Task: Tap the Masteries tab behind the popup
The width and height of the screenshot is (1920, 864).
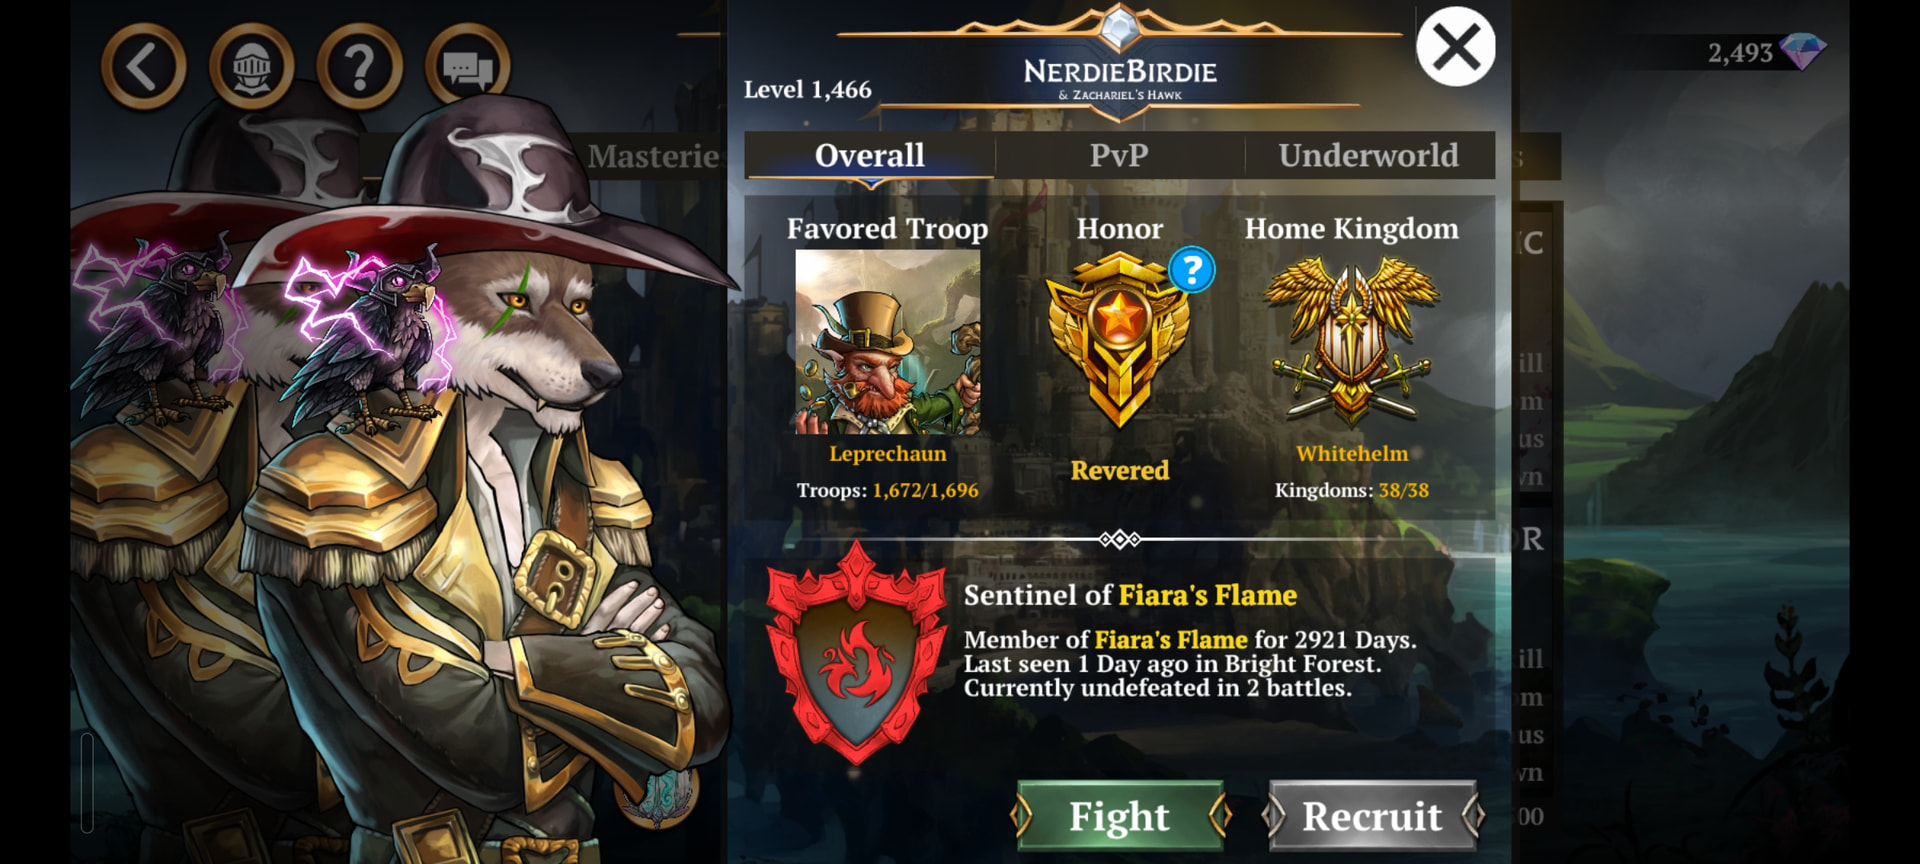Action: pyautogui.click(x=653, y=156)
